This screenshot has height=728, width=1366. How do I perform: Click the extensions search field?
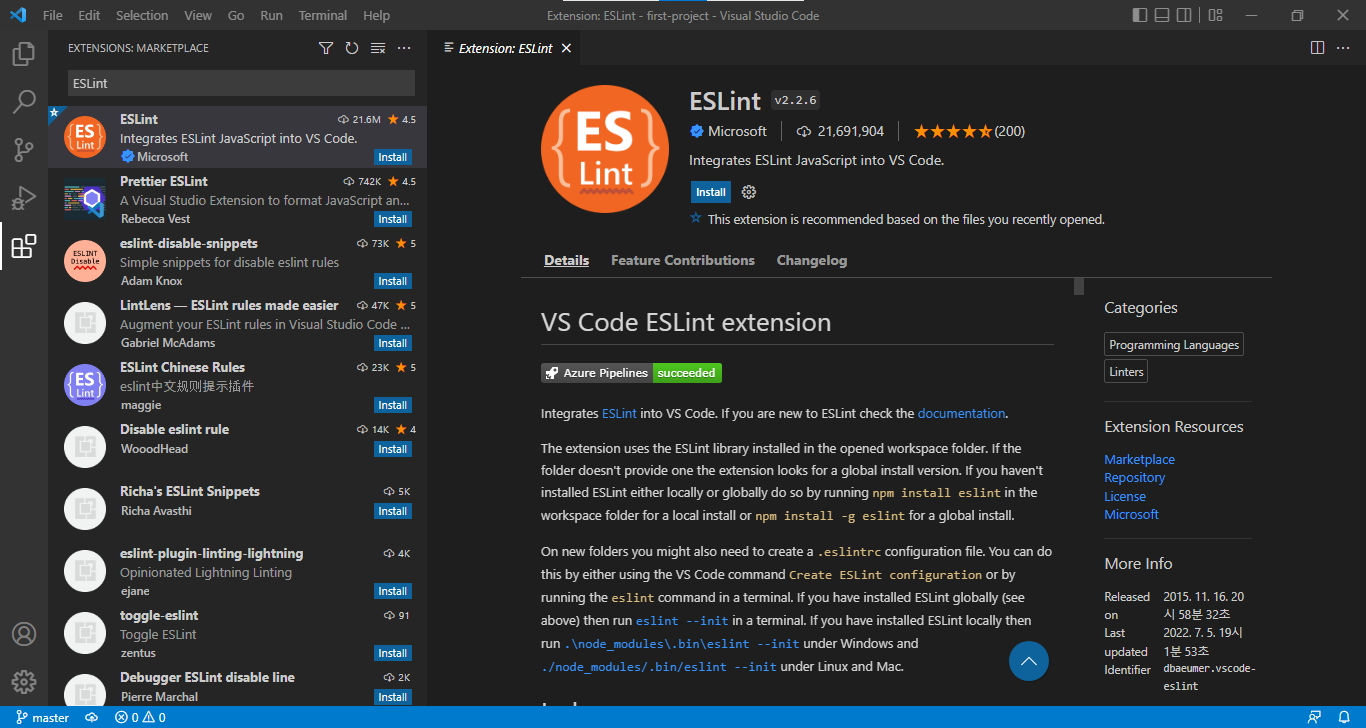(x=241, y=84)
